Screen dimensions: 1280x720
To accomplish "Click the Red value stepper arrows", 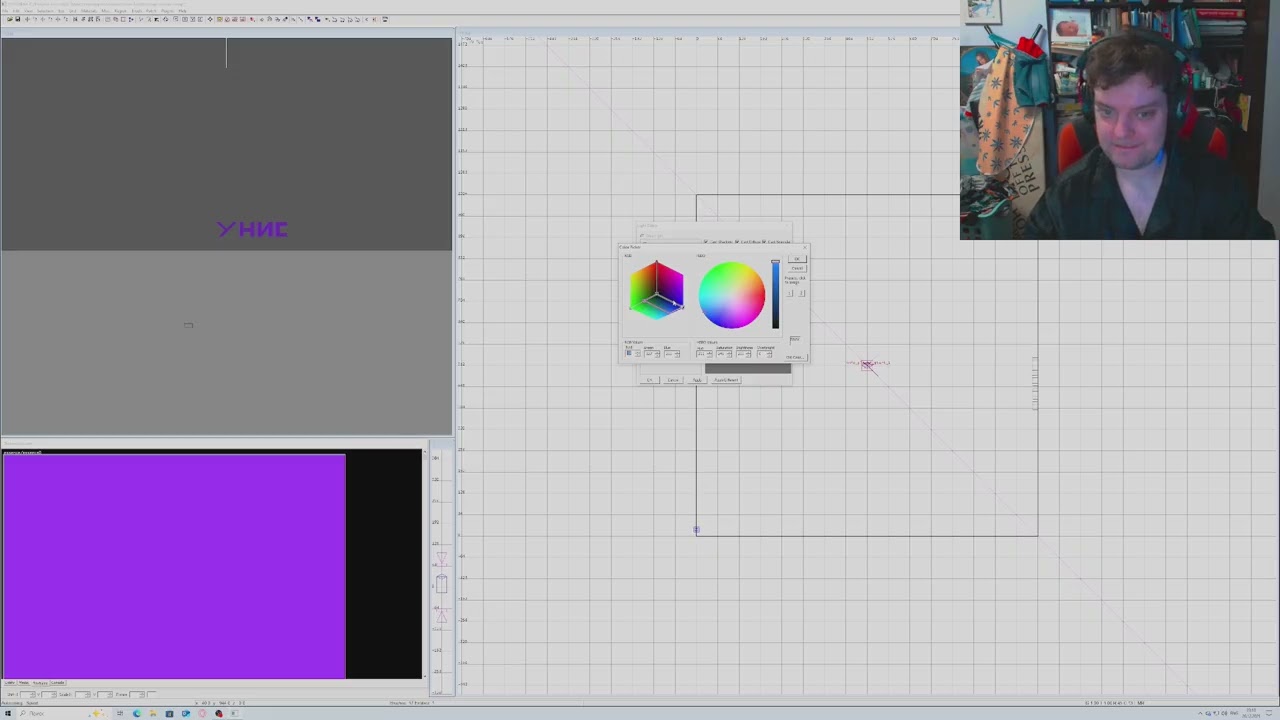I will (x=638, y=354).
